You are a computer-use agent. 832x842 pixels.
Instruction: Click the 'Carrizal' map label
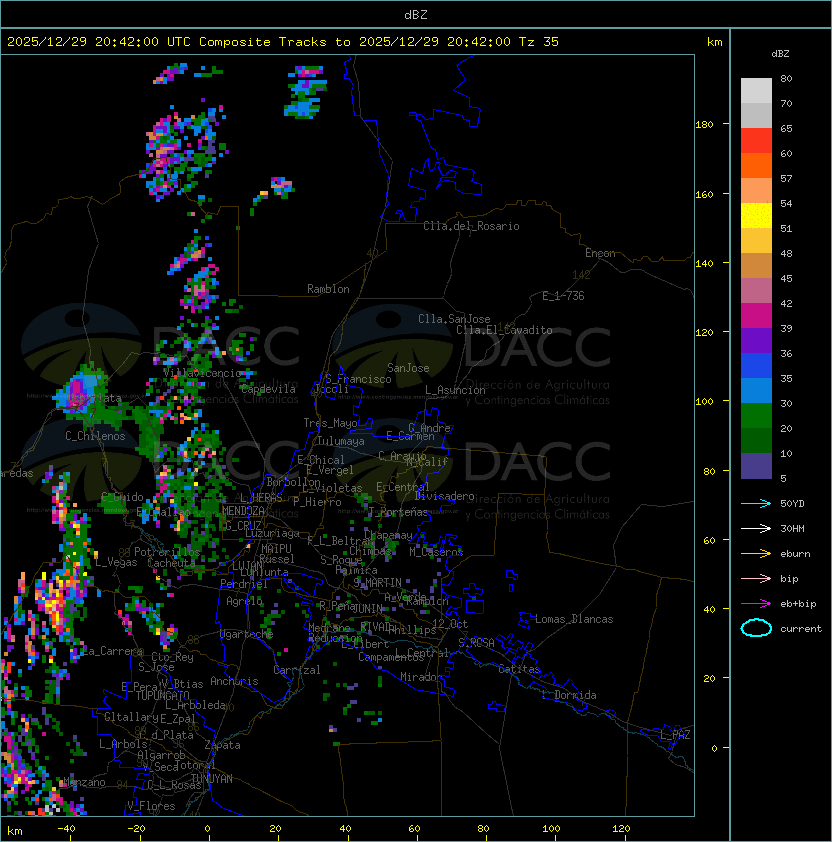click(296, 670)
